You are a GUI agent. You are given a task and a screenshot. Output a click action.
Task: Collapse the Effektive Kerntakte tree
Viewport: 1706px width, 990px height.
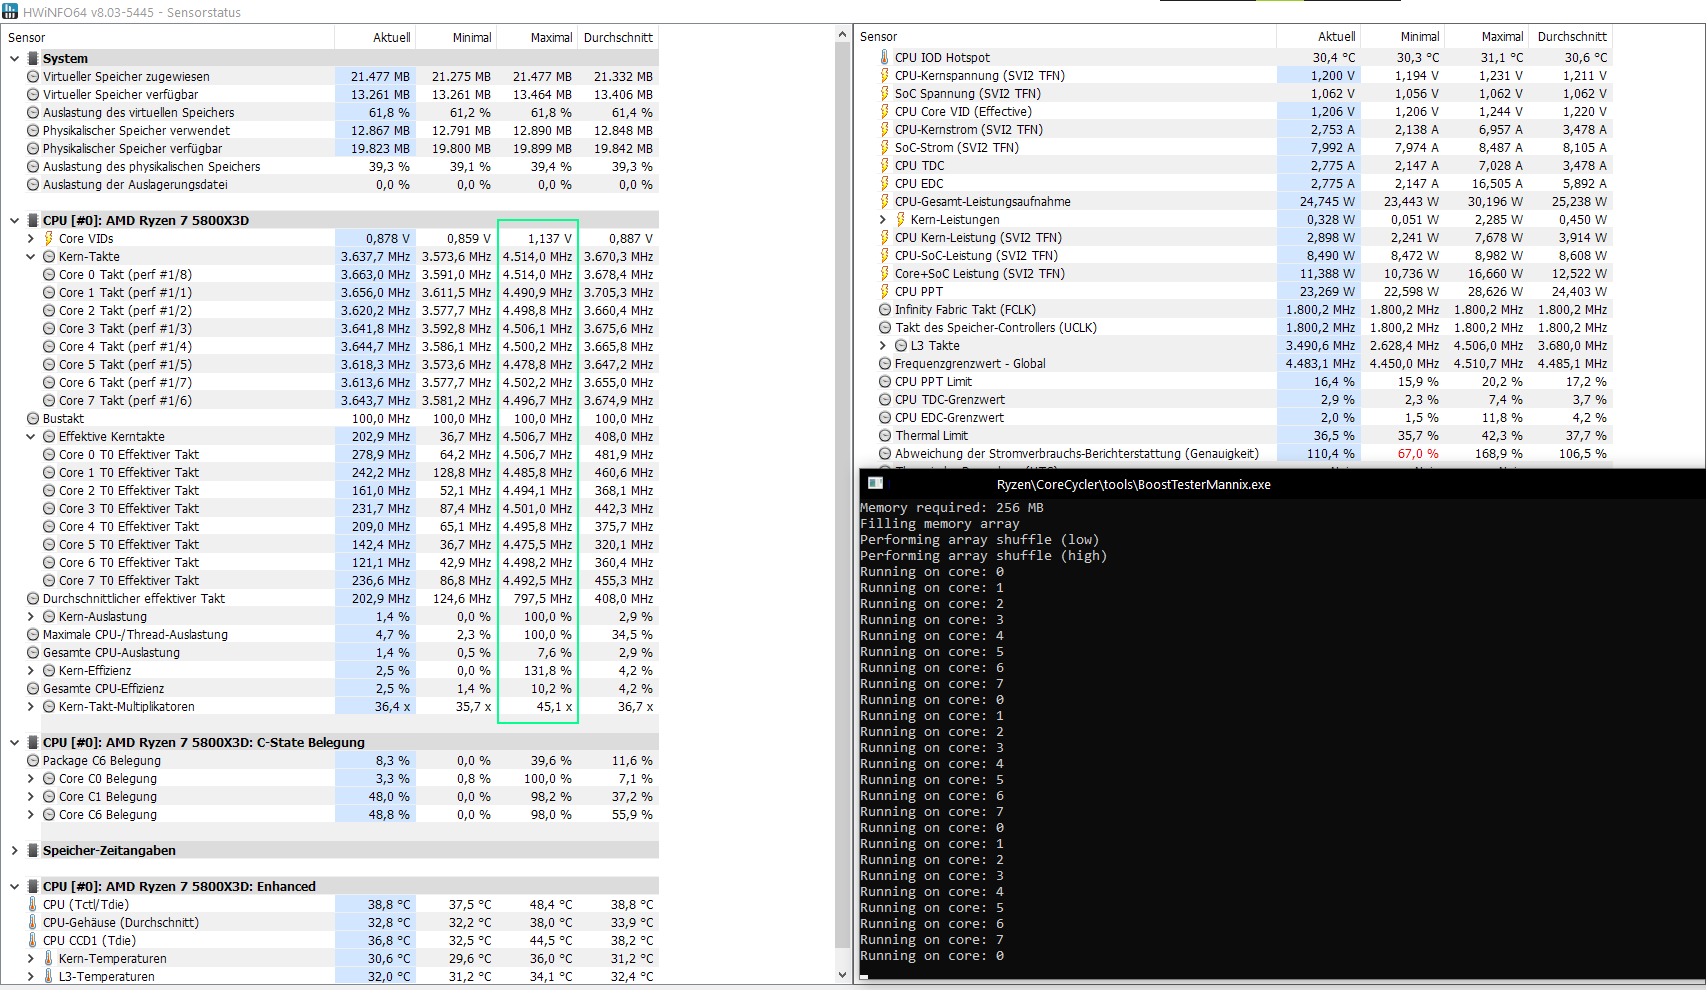(x=30, y=436)
